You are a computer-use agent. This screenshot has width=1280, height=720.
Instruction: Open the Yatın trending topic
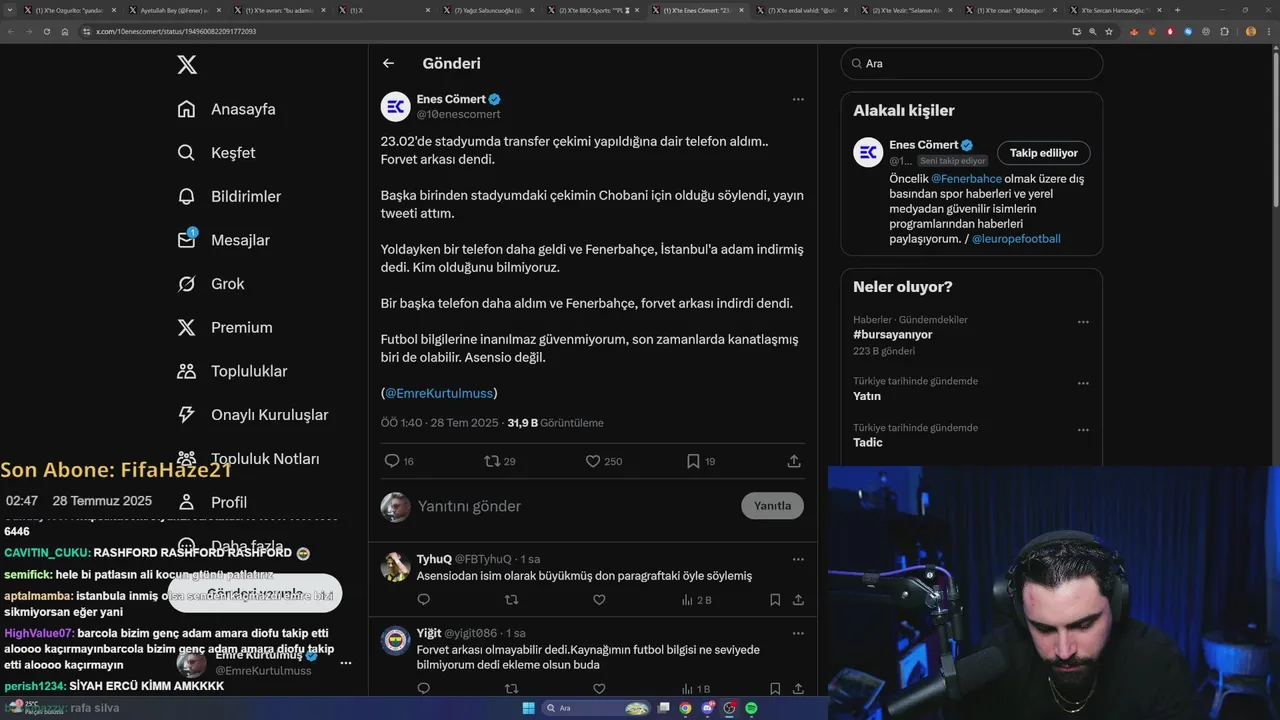click(867, 396)
